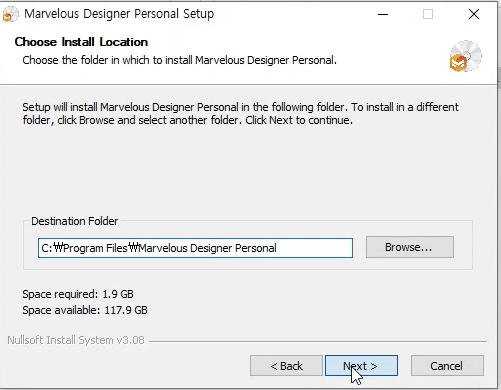Select the 'Space required: 1.9 GB' text
Viewport: 501px width, 390px height.
point(78,294)
